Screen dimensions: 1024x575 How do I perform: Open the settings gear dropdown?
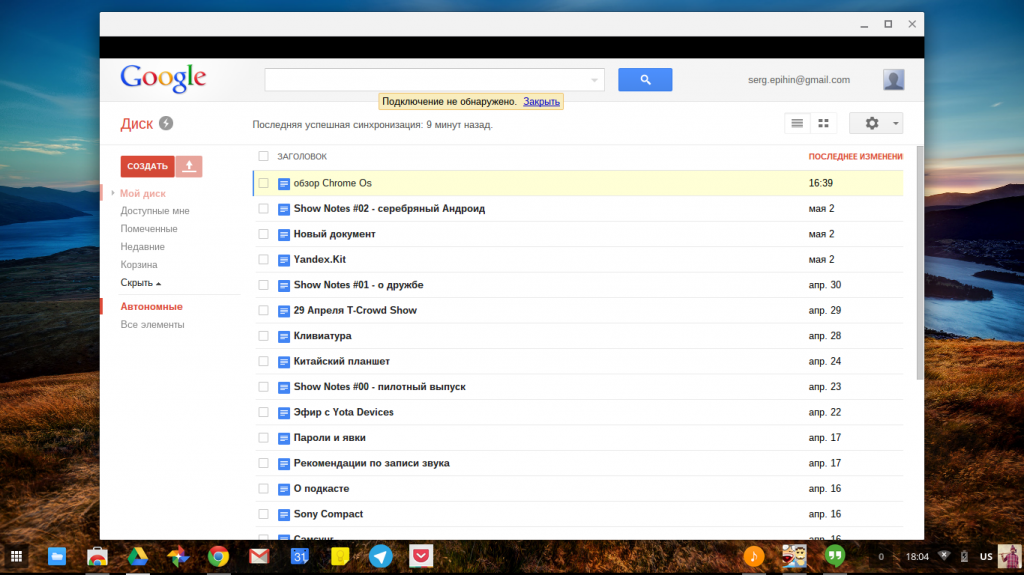coord(876,123)
